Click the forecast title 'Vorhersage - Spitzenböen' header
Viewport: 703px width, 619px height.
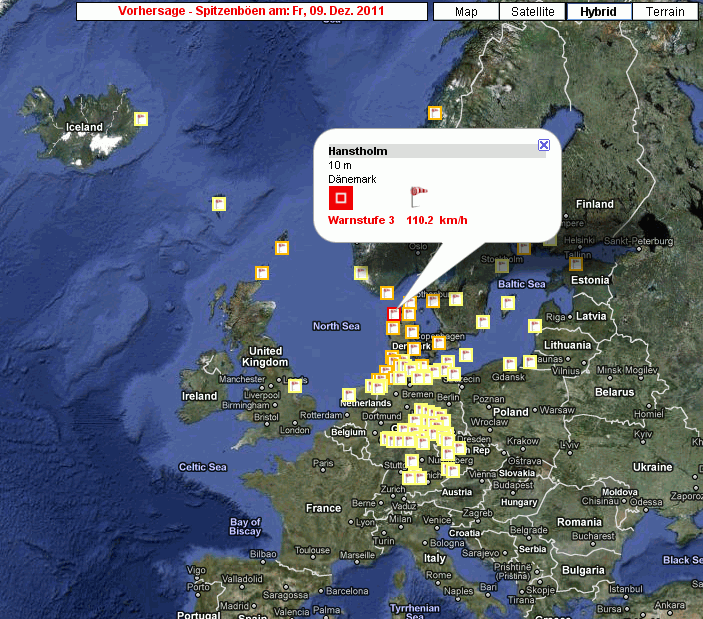(x=252, y=11)
